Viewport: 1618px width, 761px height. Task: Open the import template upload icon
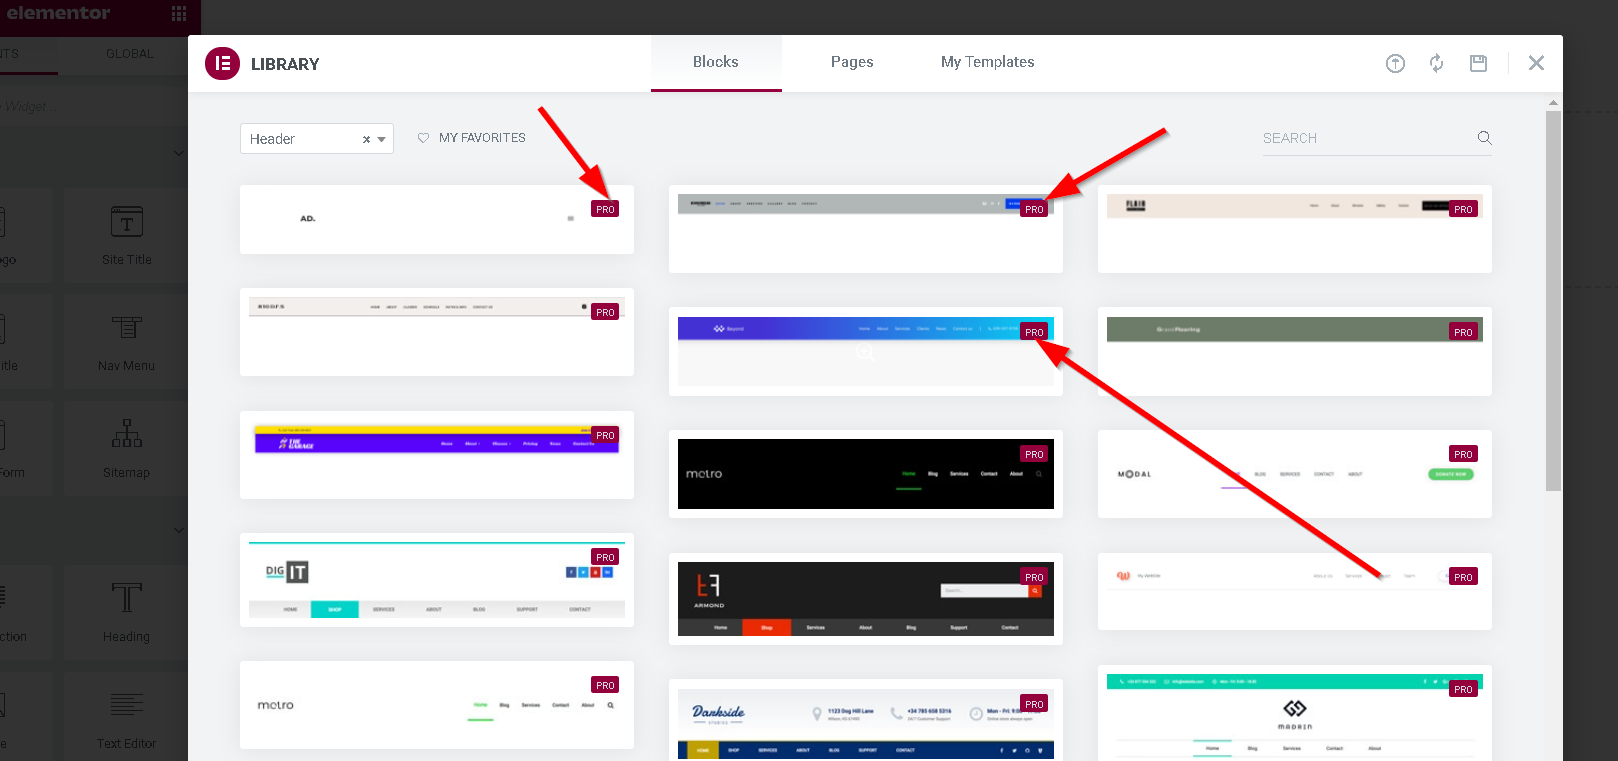tap(1395, 63)
